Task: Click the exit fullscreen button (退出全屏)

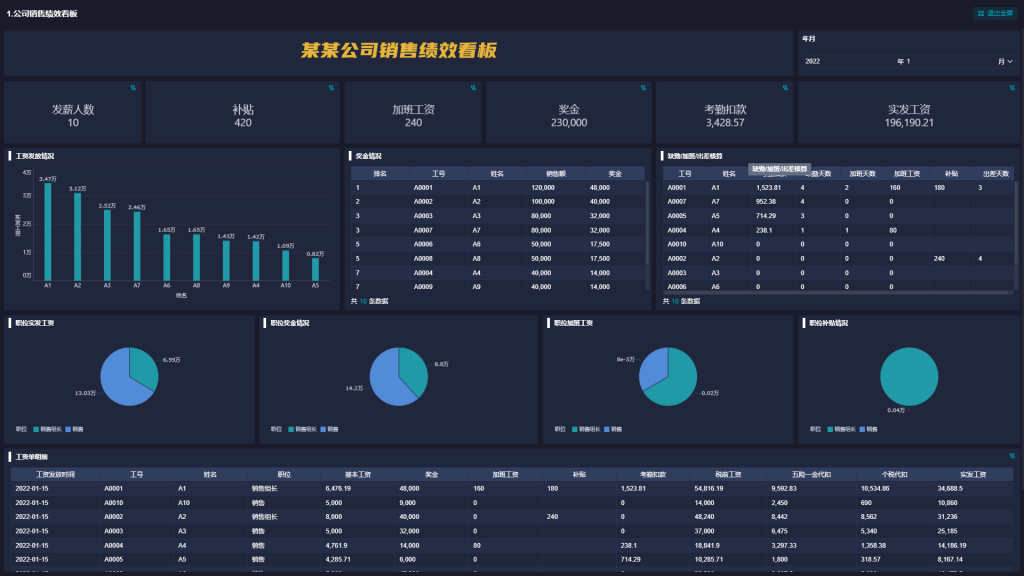Action: click(995, 13)
